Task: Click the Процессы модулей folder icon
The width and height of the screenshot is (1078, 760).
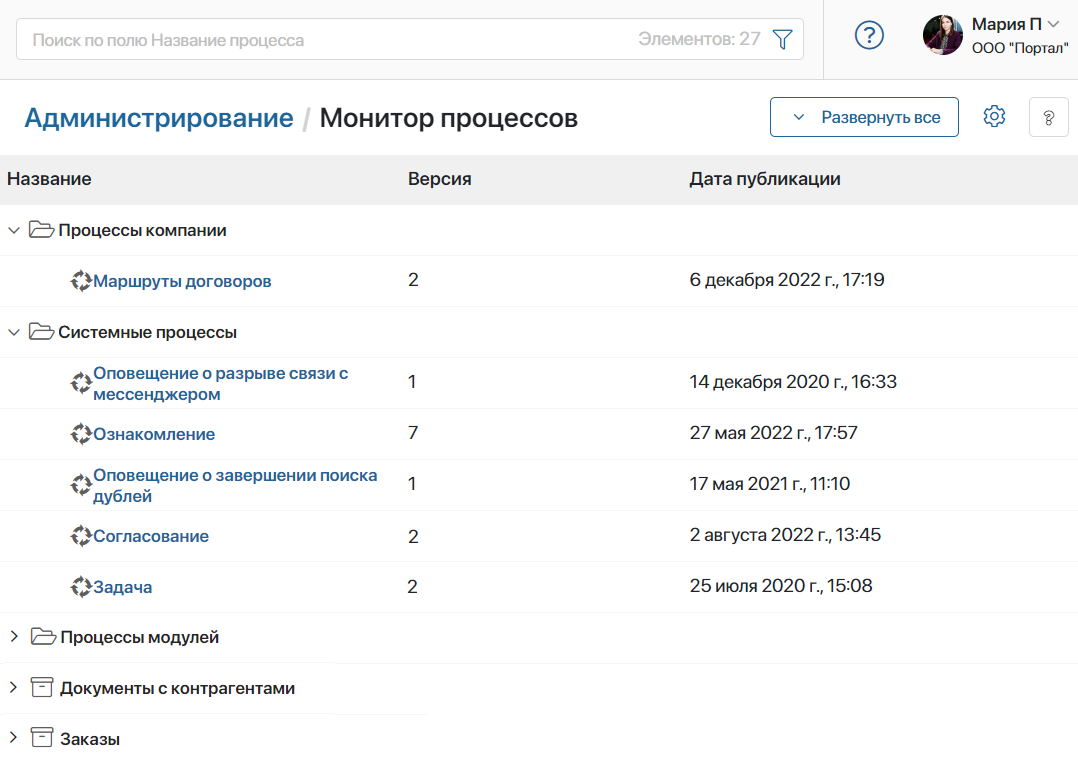Action: pyautogui.click(x=43, y=637)
